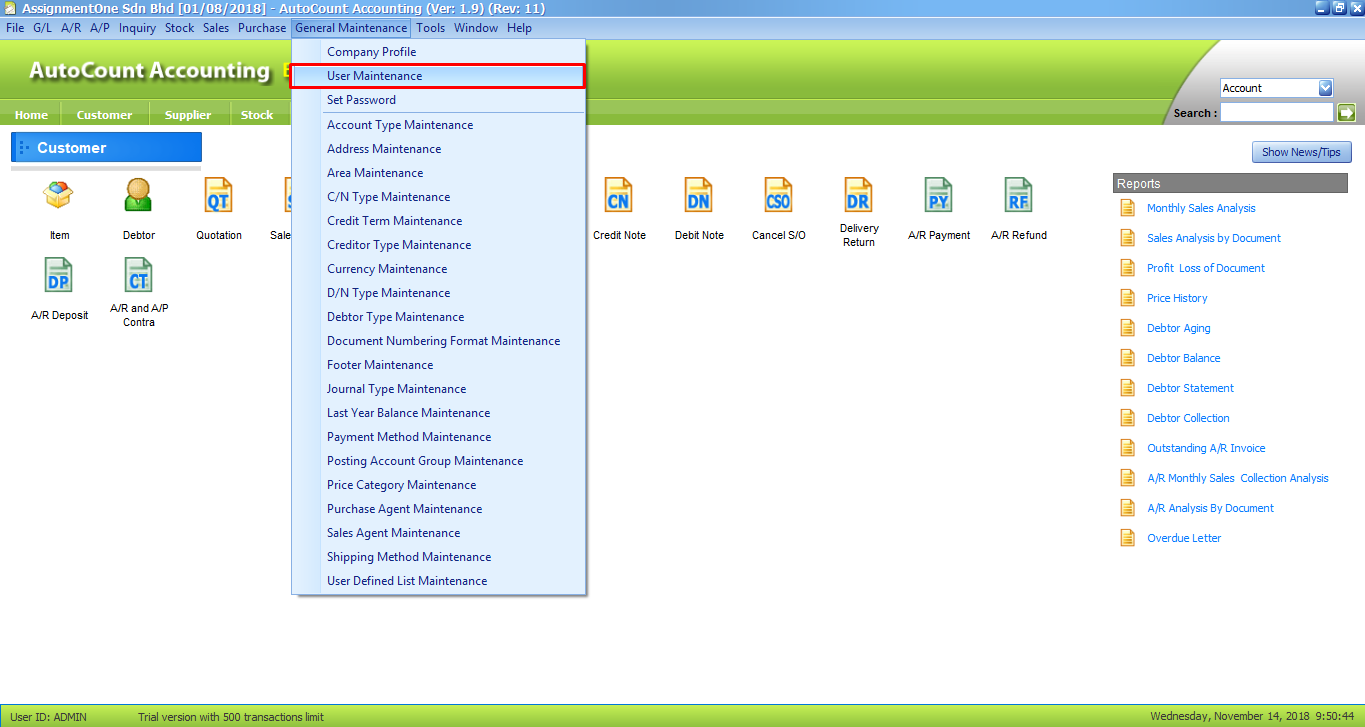Open the Inquiry menu
The height and width of the screenshot is (727, 1365).
pos(138,28)
